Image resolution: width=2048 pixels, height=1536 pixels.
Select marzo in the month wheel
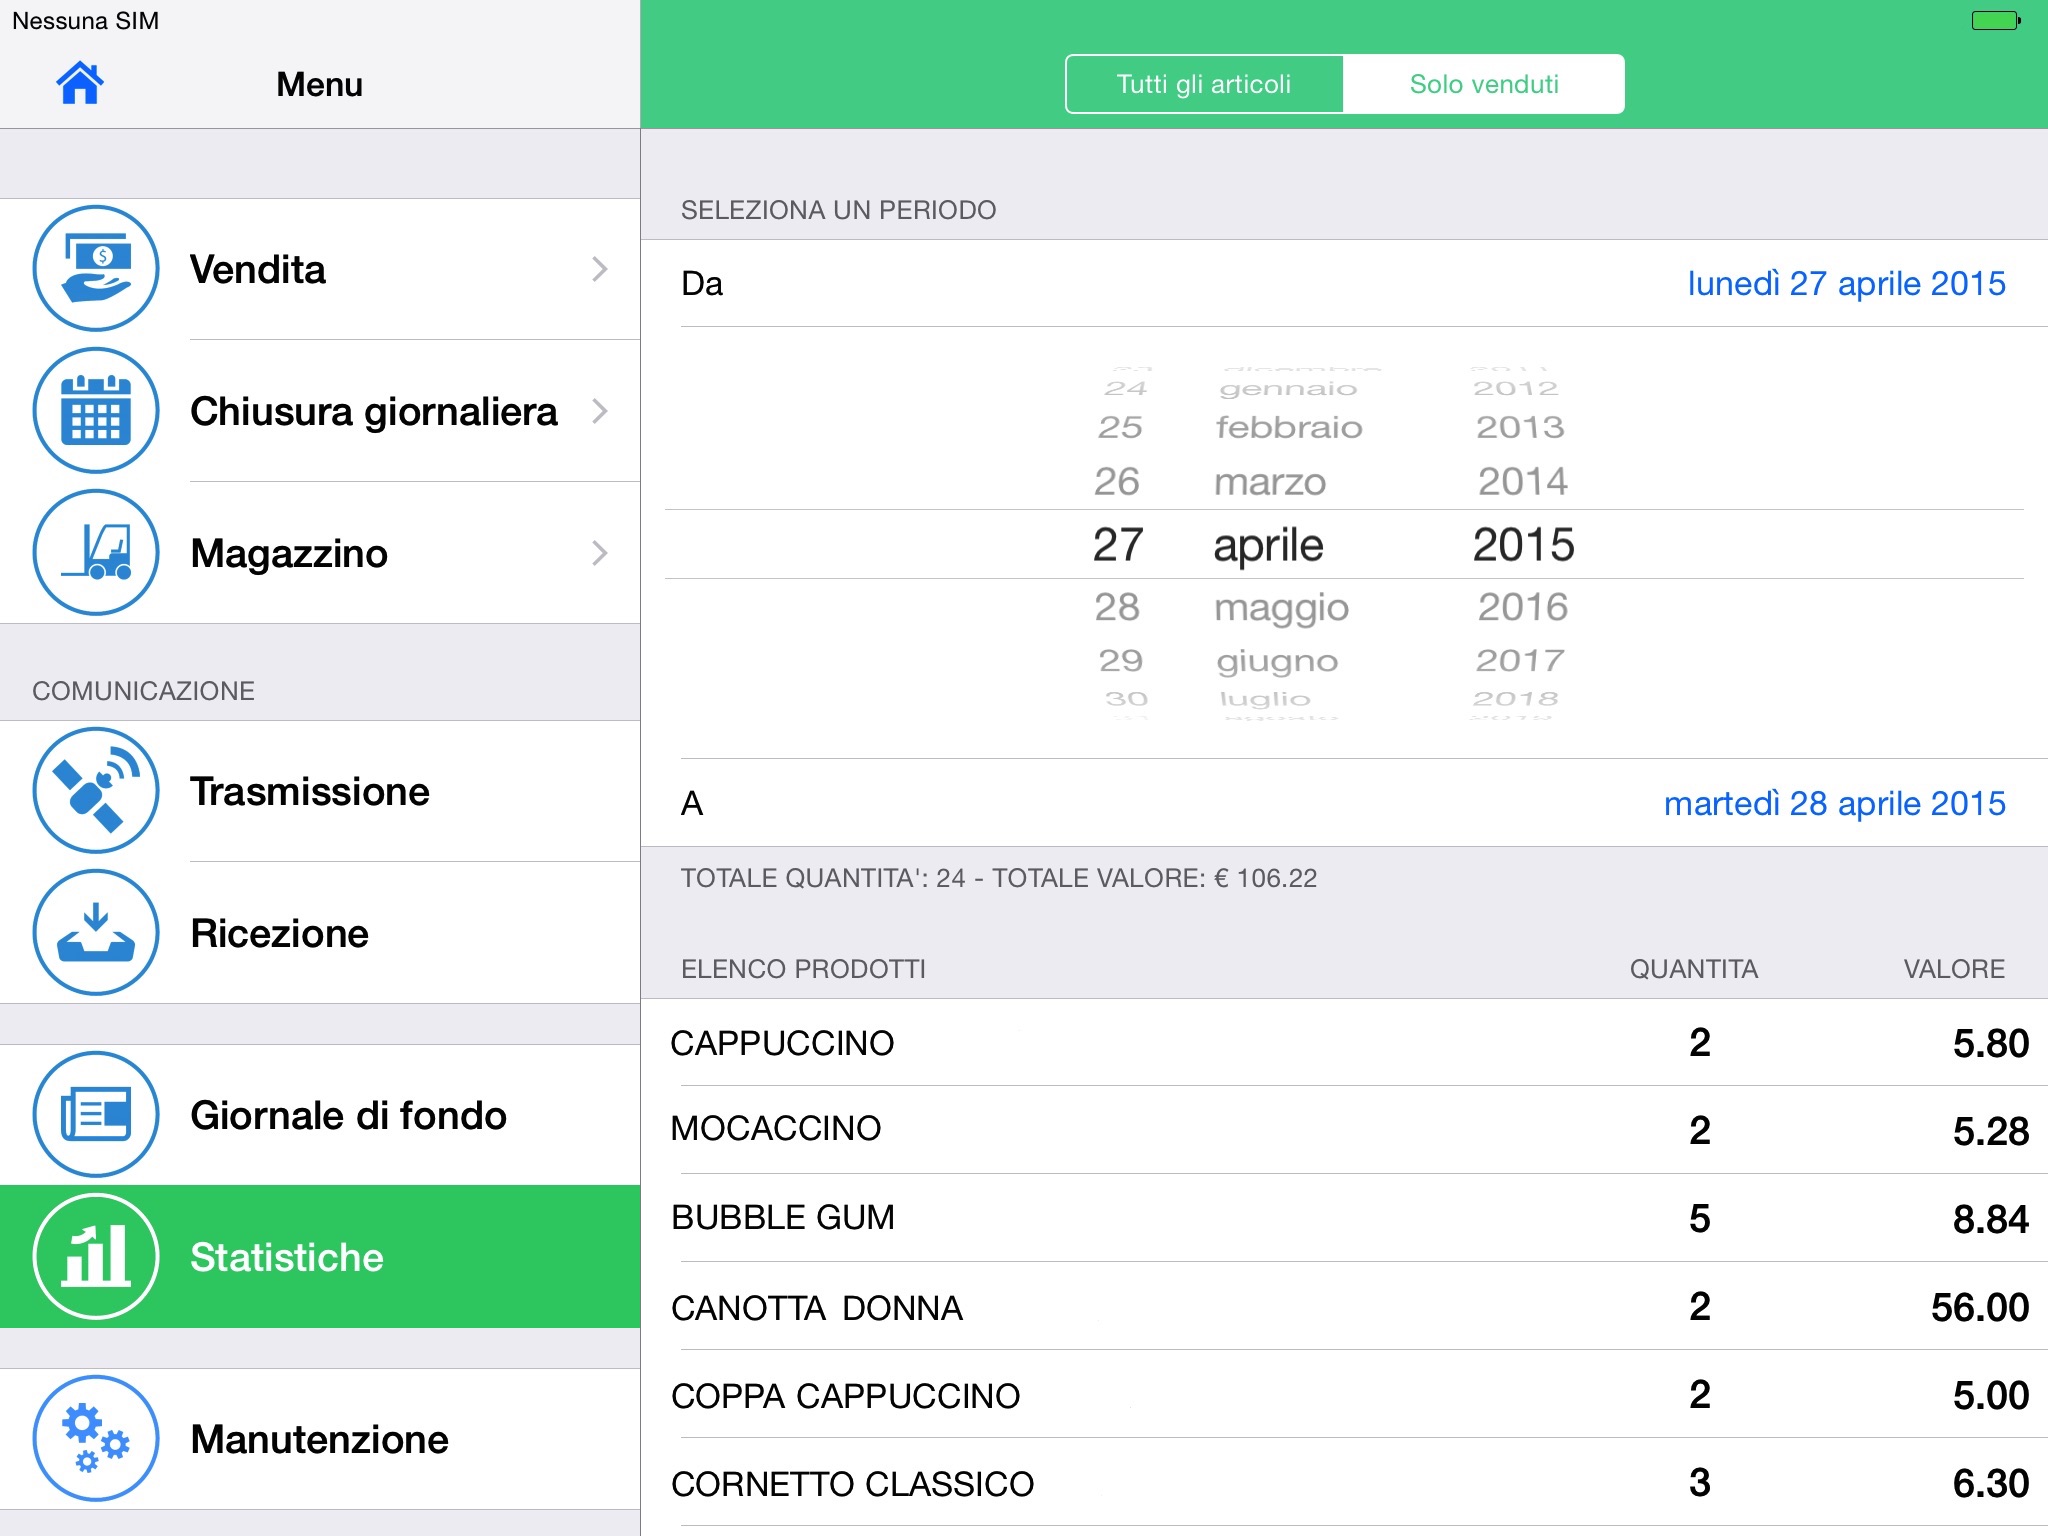[x=1270, y=482]
